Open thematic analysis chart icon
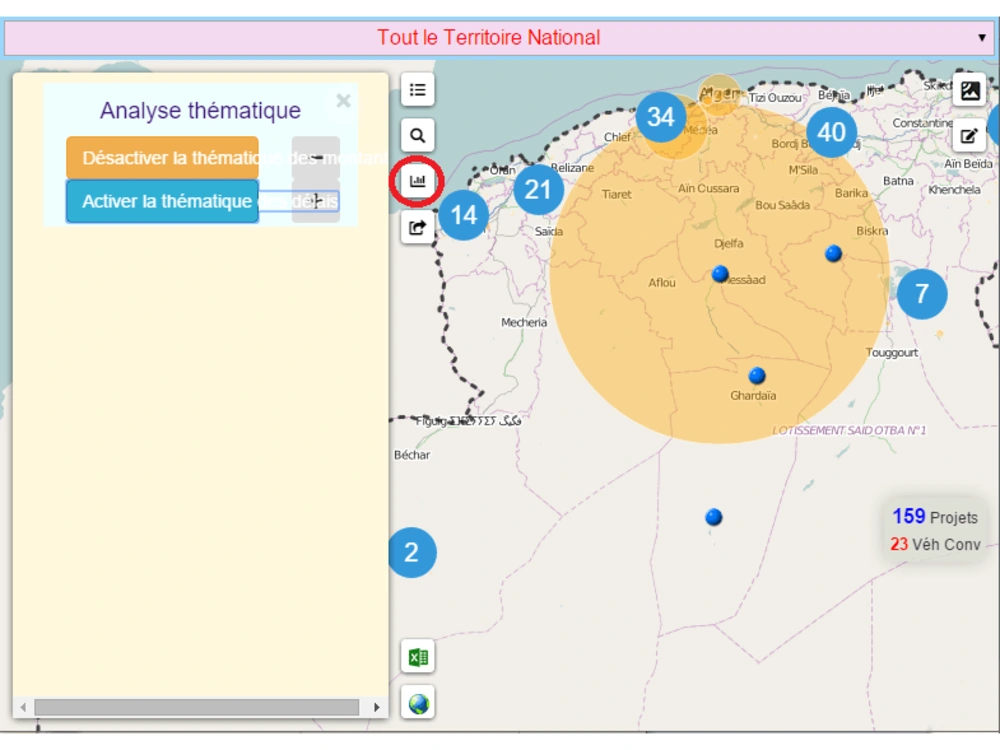 [x=418, y=181]
